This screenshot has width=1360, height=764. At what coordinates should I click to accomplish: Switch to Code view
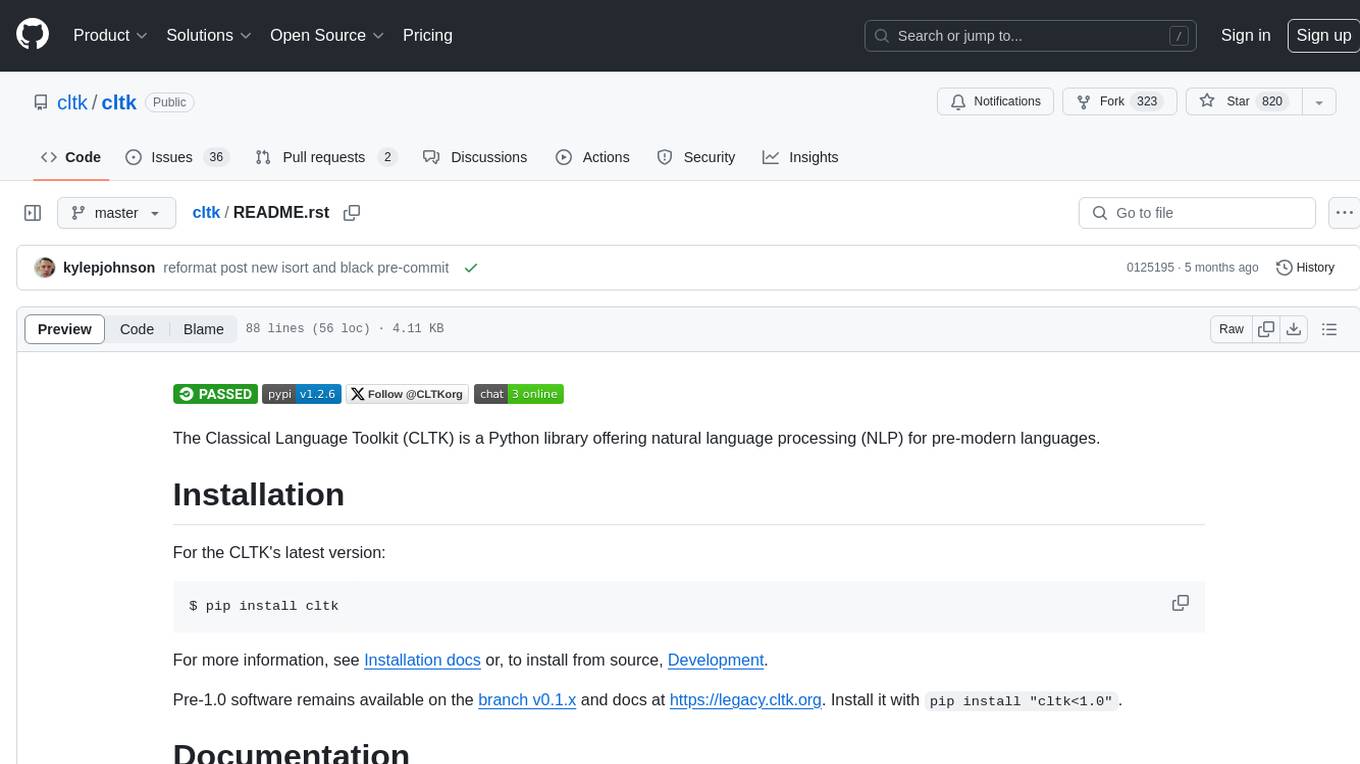tap(137, 329)
